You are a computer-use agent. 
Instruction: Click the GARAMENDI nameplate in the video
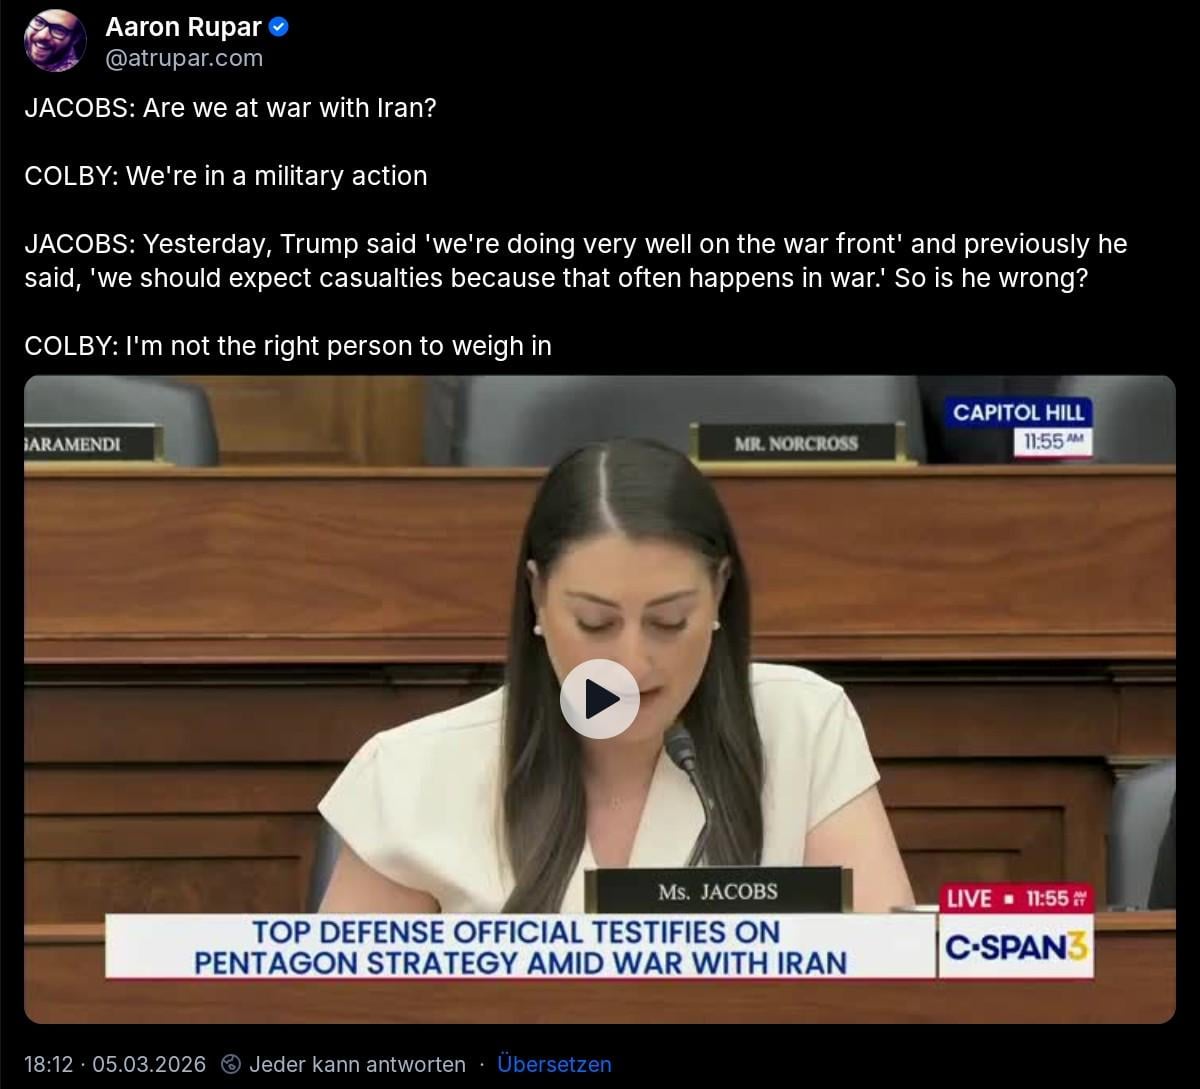pyautogui.click(x=91, y=444)
